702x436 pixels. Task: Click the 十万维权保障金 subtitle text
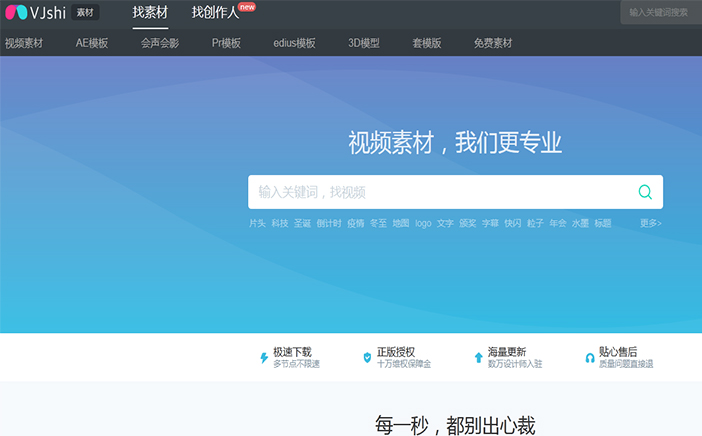404,364
